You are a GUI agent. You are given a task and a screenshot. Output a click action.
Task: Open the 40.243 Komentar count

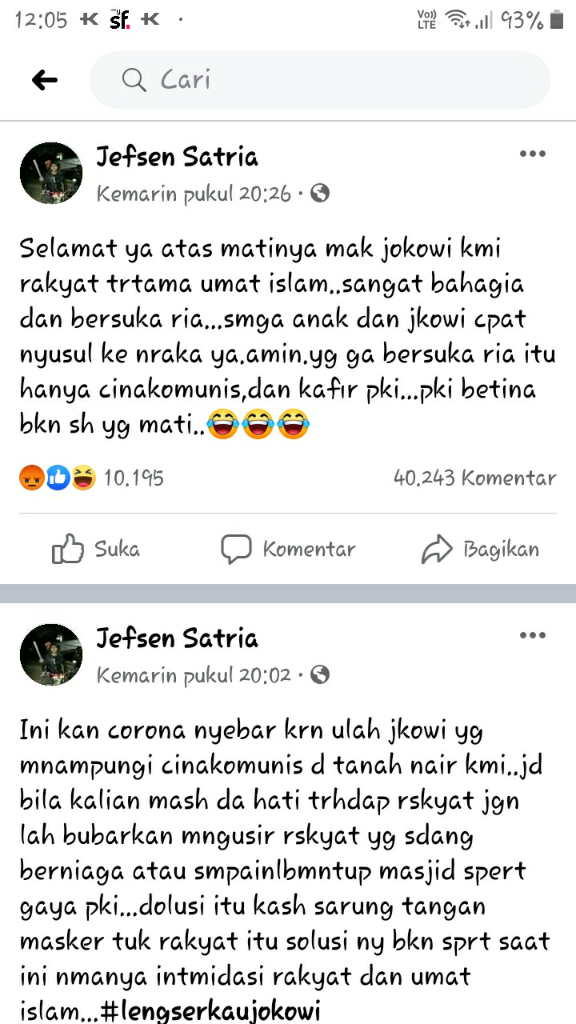pyautogui.click(x=475, y=479)
